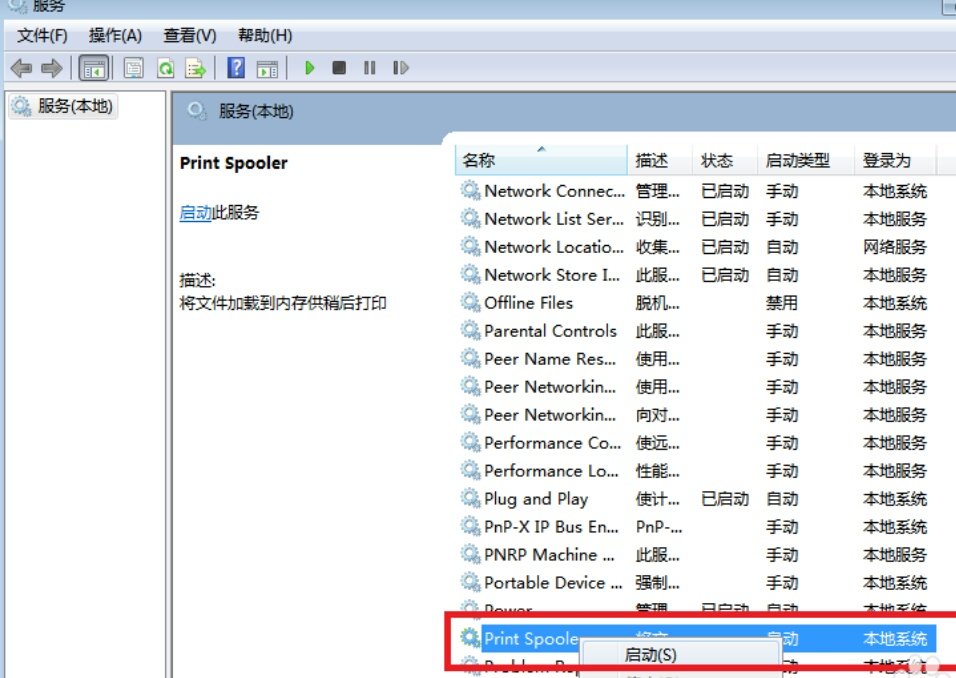Click the Refresh toolbar icon
The height and width of the screenshot is (678, 956).
pyautogui.click(x=165, y=68)
